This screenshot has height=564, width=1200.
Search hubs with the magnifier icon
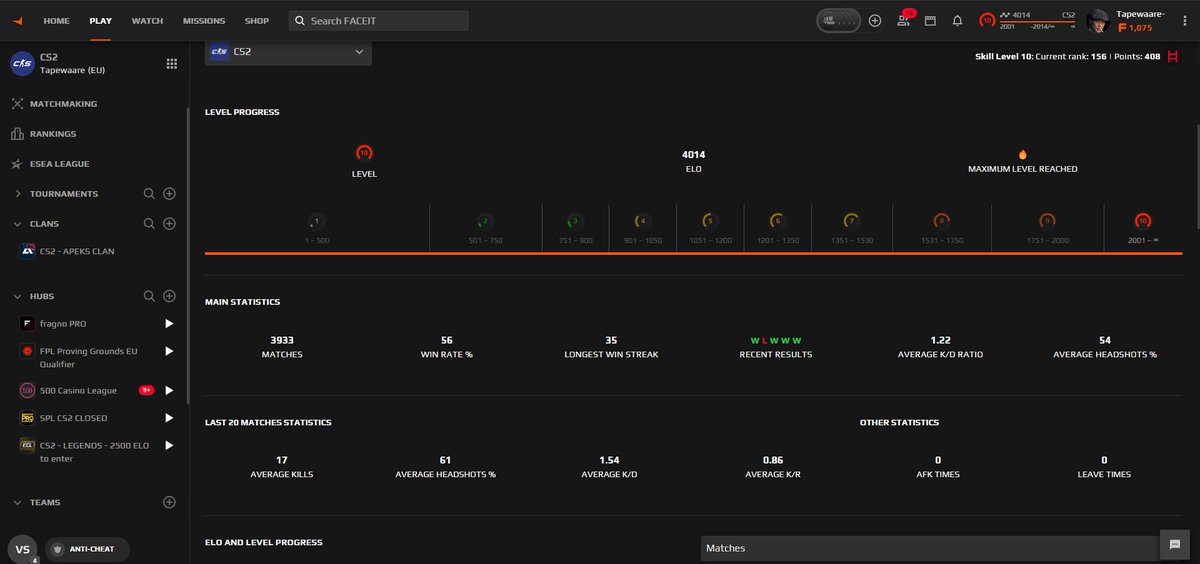149,296
